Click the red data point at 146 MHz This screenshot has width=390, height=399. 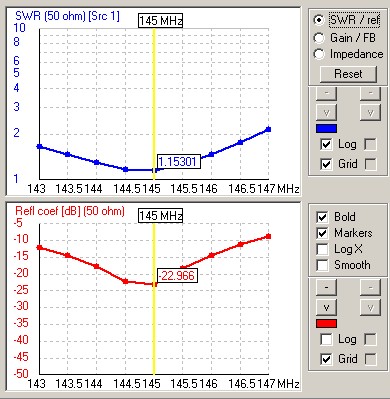click(211, 255)
